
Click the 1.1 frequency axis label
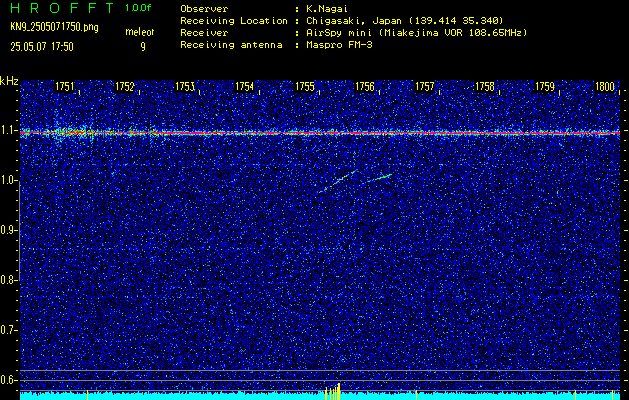pyautogui.click(x=8, y=131)
